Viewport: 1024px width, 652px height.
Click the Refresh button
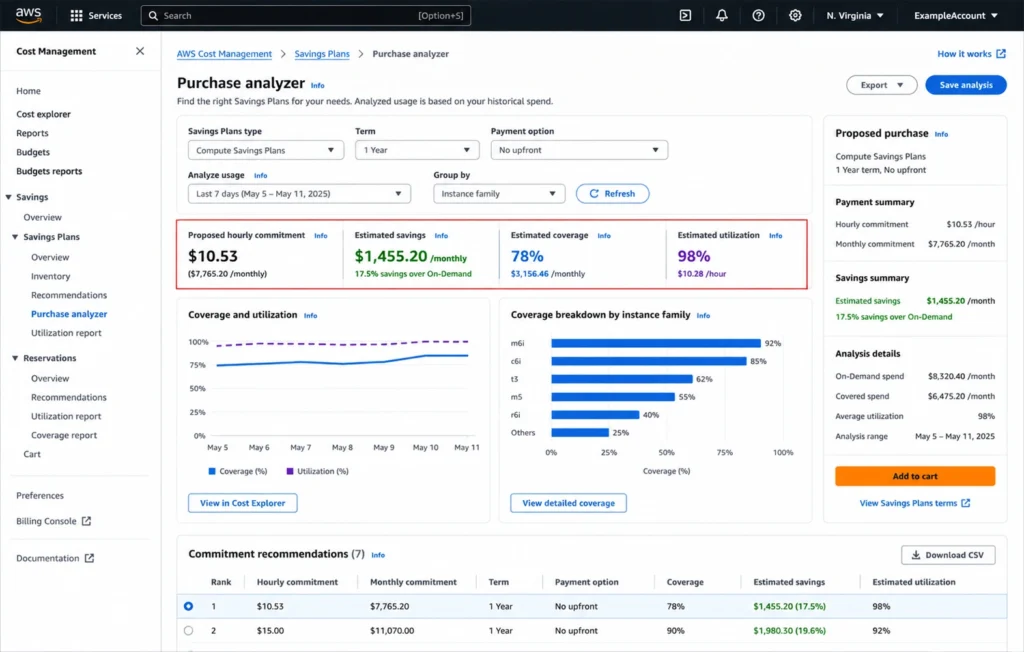pyautogui.click(x=612, y=194)
